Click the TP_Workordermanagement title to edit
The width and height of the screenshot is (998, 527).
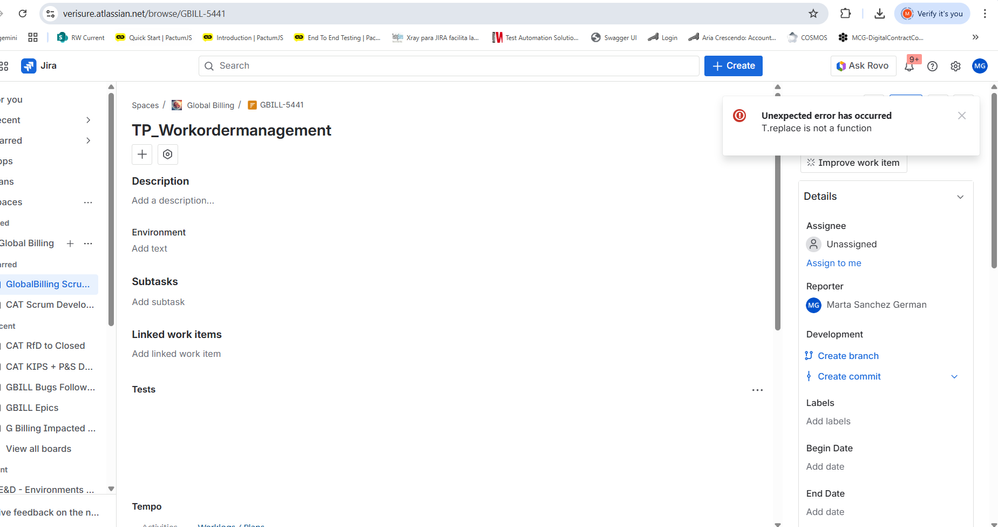click(x=232, y=130)
